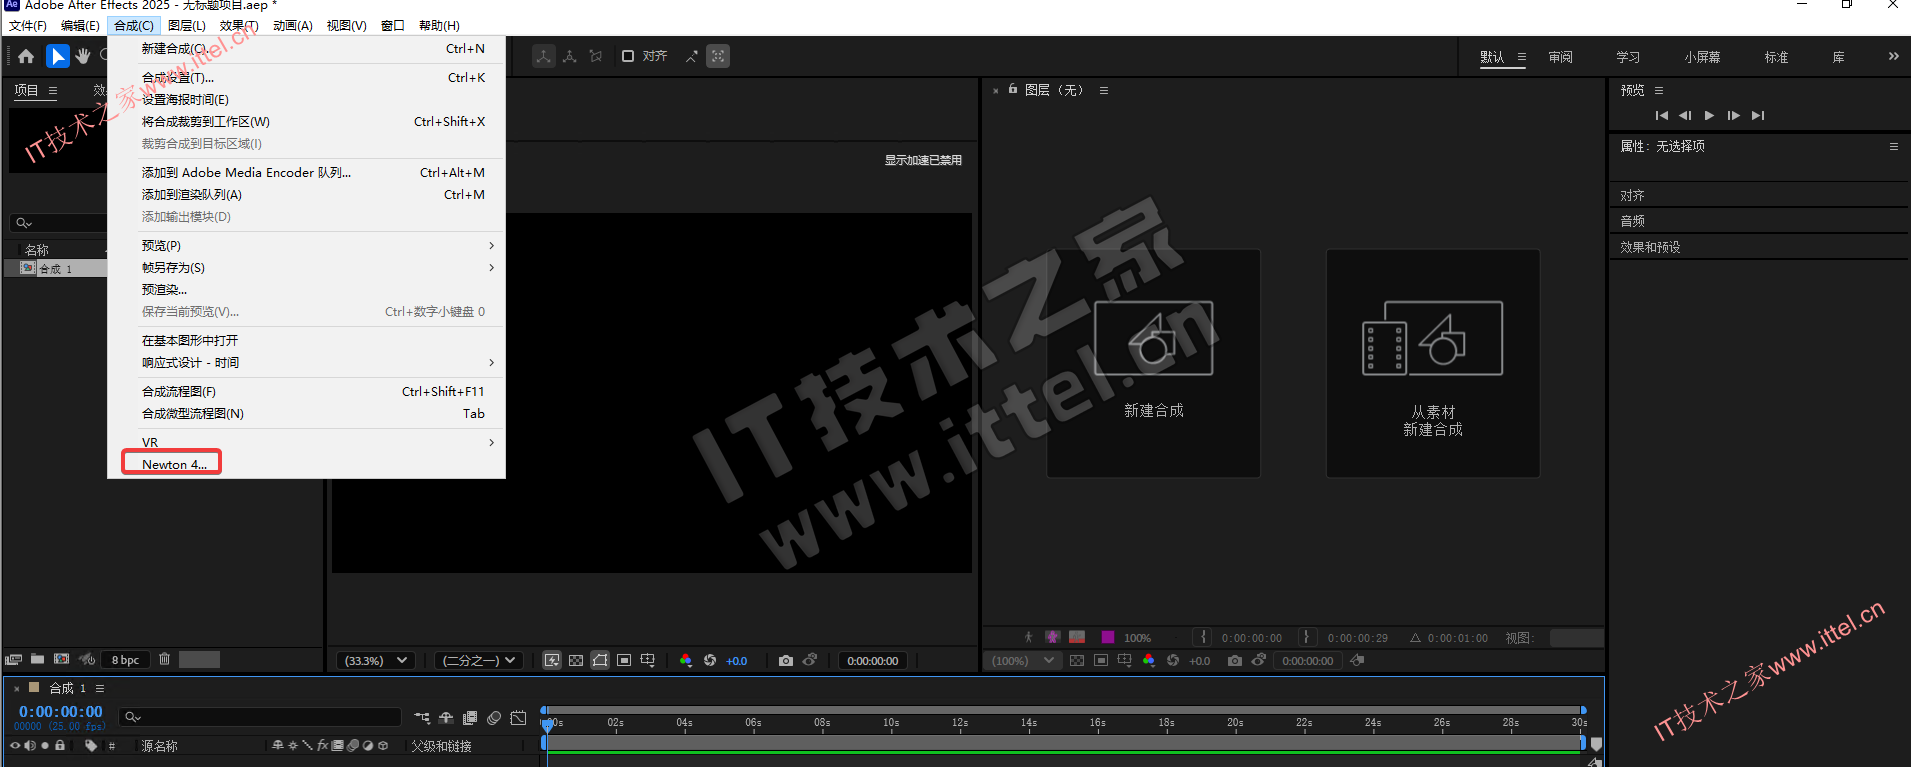Select the Selection arrow tool
1911x767 pixels.
pos(58,57)
